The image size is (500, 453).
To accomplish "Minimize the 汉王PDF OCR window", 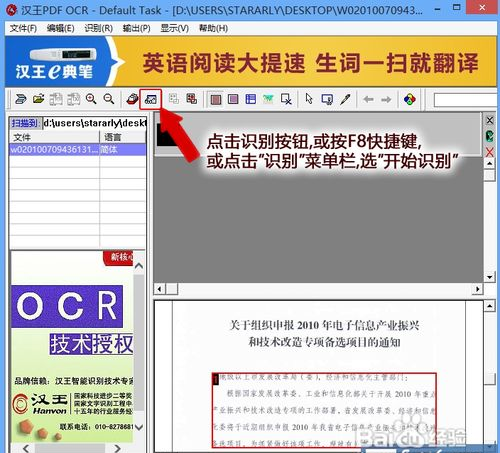I will 438,9.
